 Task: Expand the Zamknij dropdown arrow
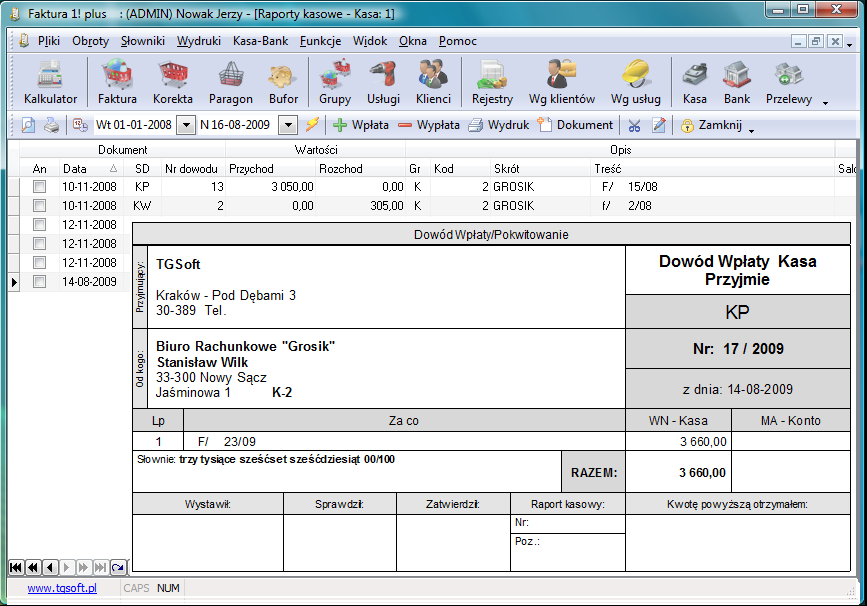pyautogui.click(x=751, y=128)
